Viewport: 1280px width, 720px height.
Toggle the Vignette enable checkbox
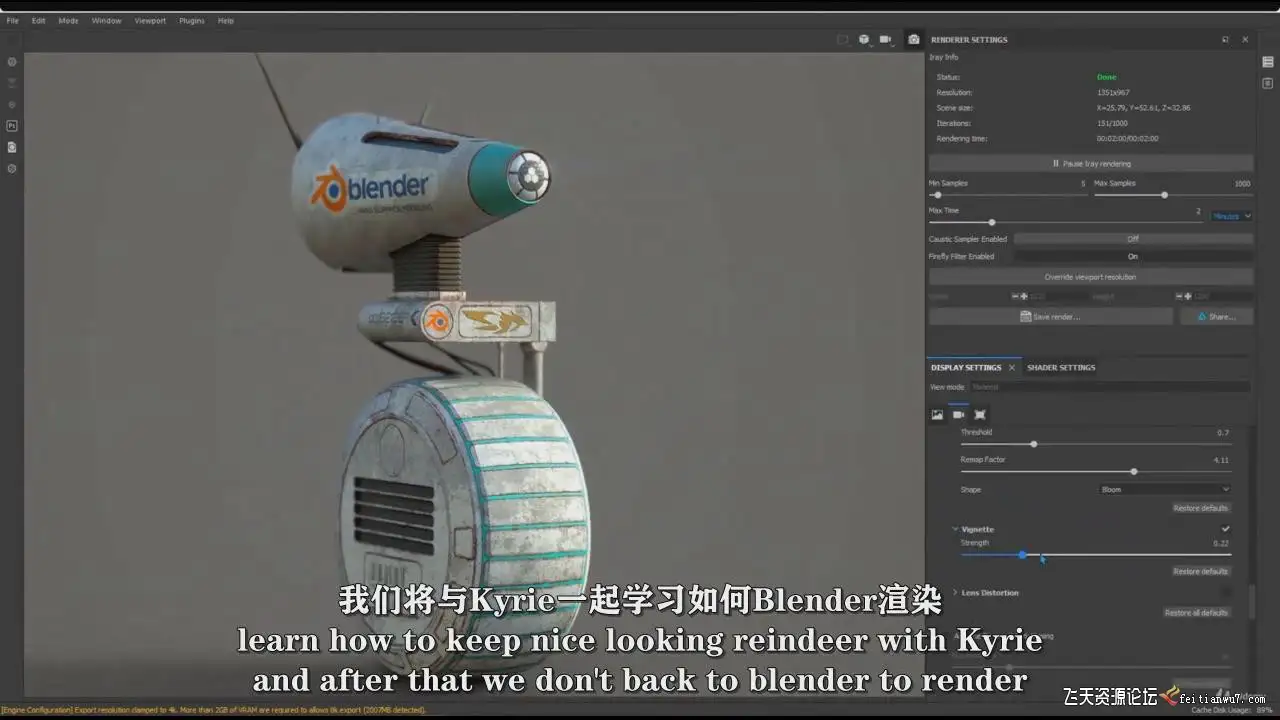1225,529
